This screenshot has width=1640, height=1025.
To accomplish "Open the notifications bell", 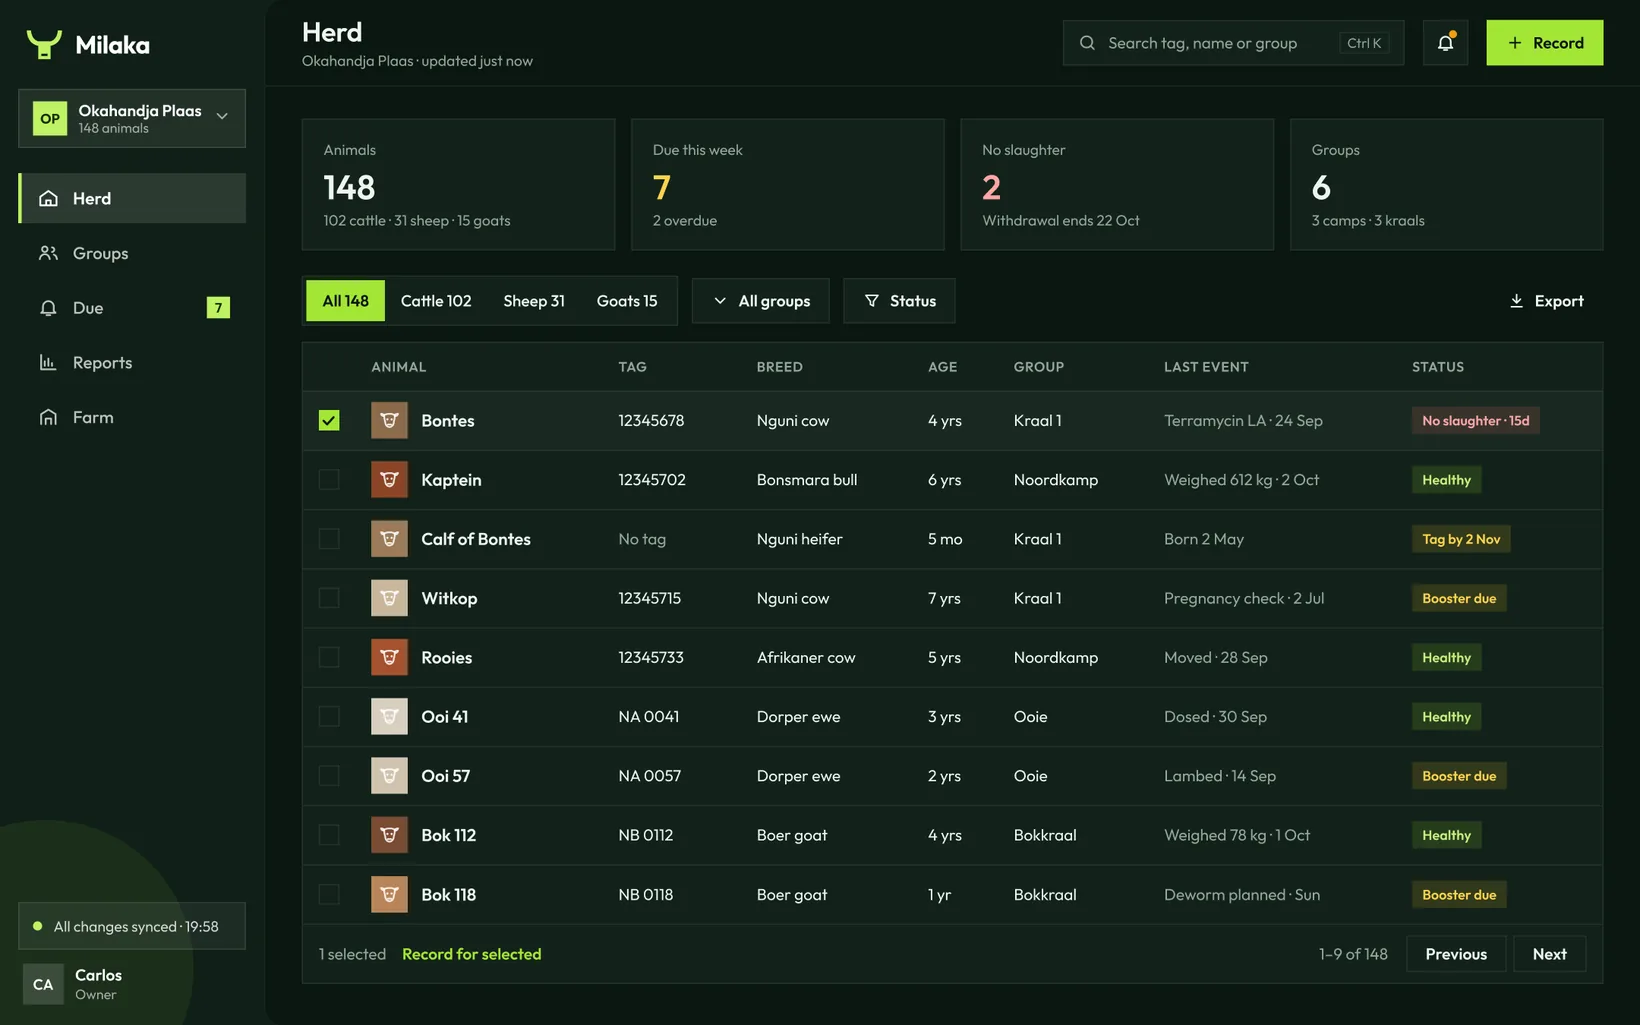I will (1445, 43).
